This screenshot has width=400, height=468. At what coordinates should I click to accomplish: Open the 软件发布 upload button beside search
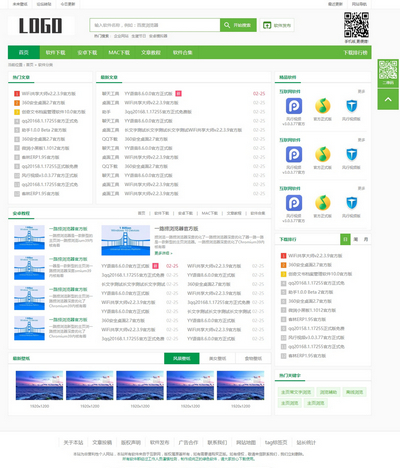pyautogui.click(x=277, y=25)
